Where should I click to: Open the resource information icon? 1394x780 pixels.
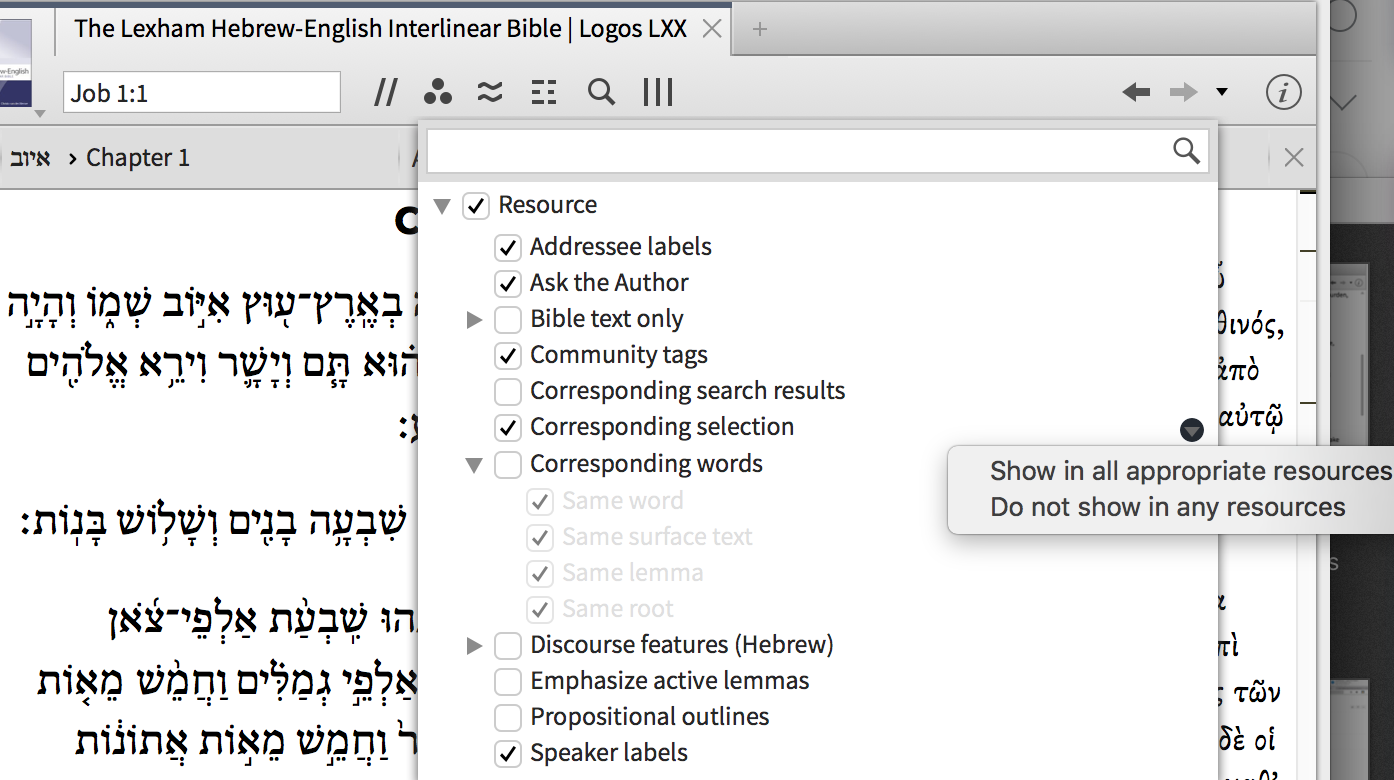(1283, 93)
